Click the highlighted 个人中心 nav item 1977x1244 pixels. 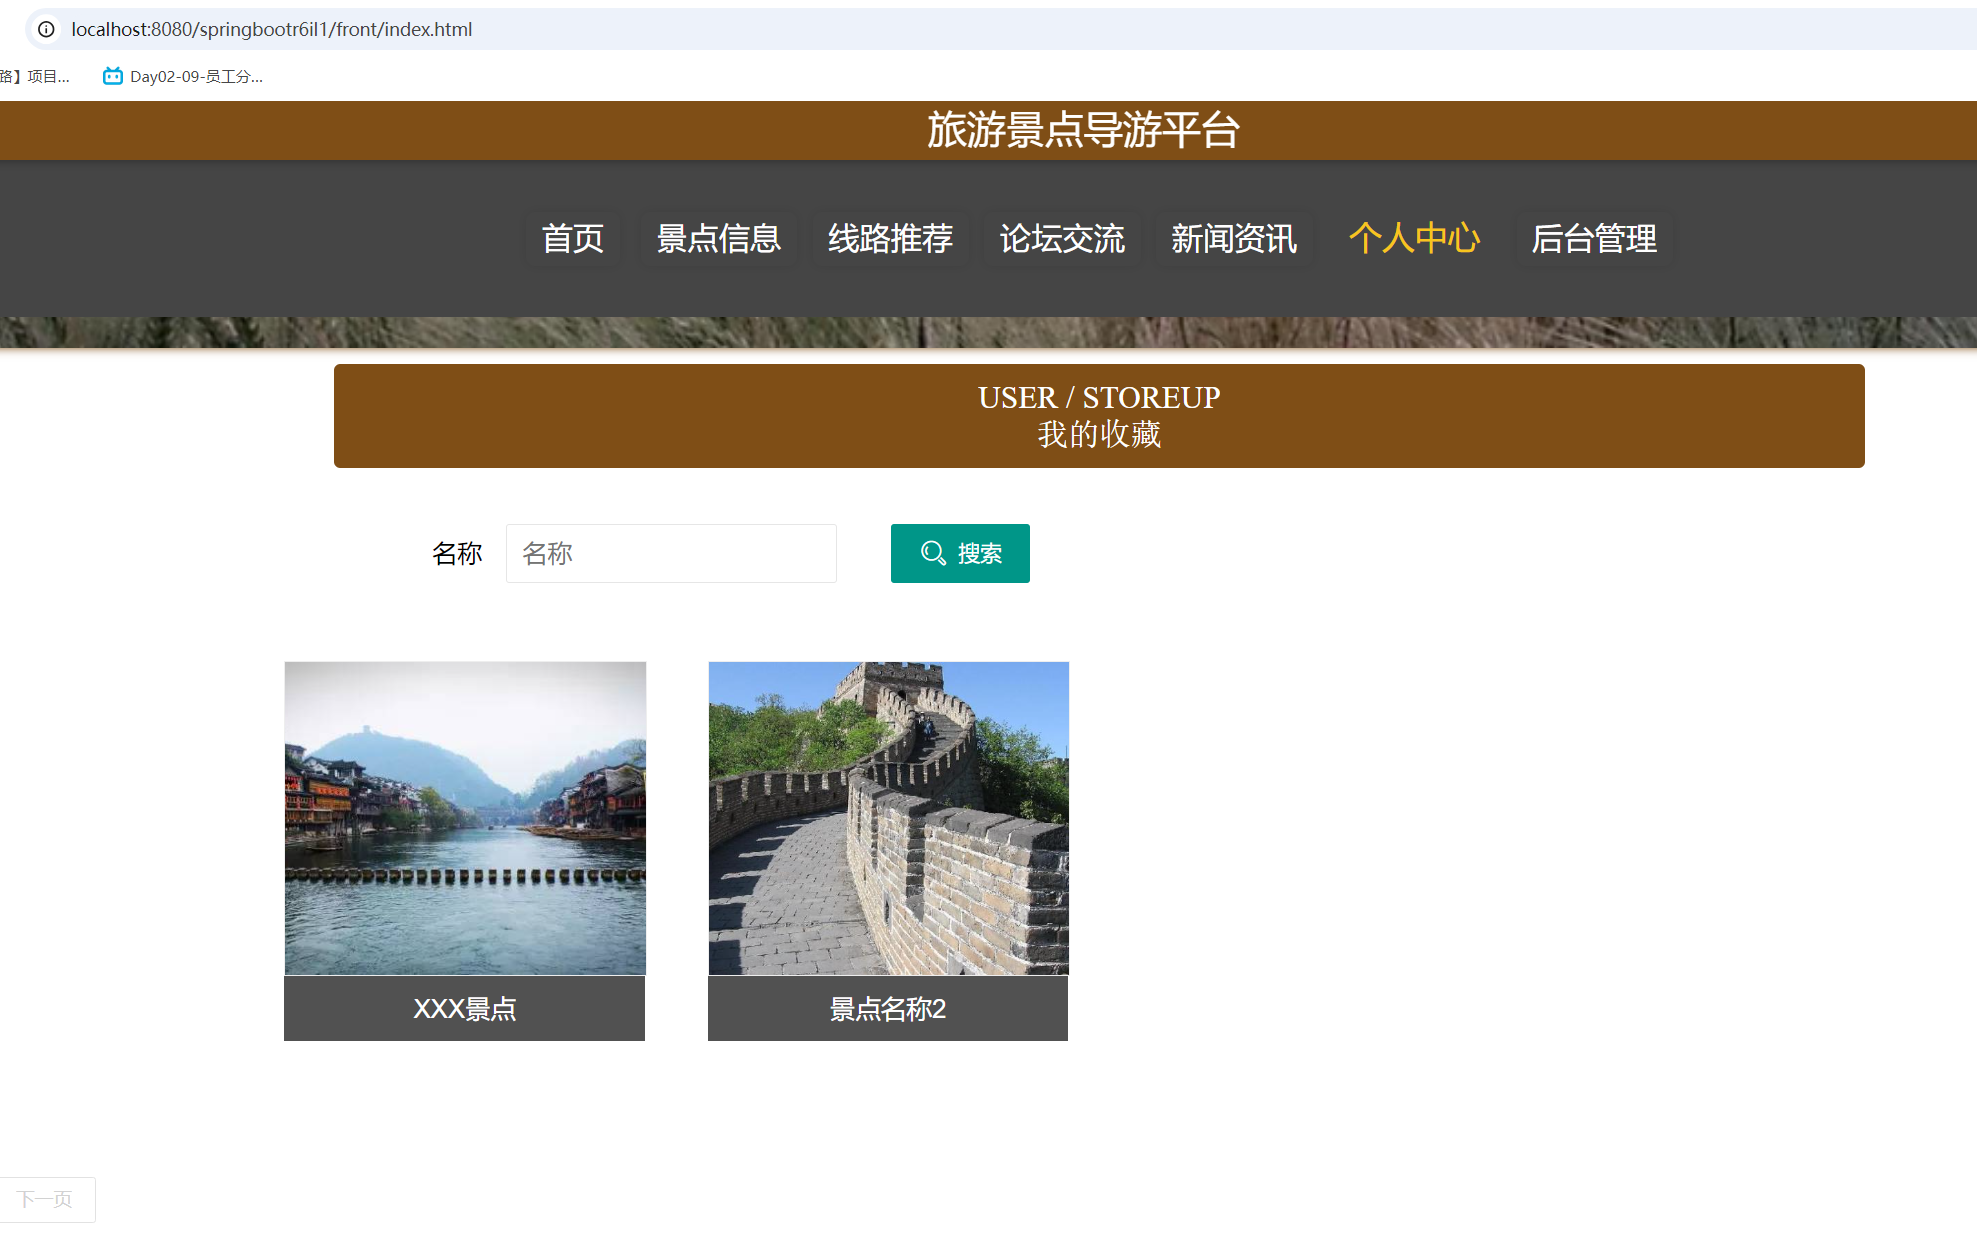pyautogui.click(x=1414, y=239)
